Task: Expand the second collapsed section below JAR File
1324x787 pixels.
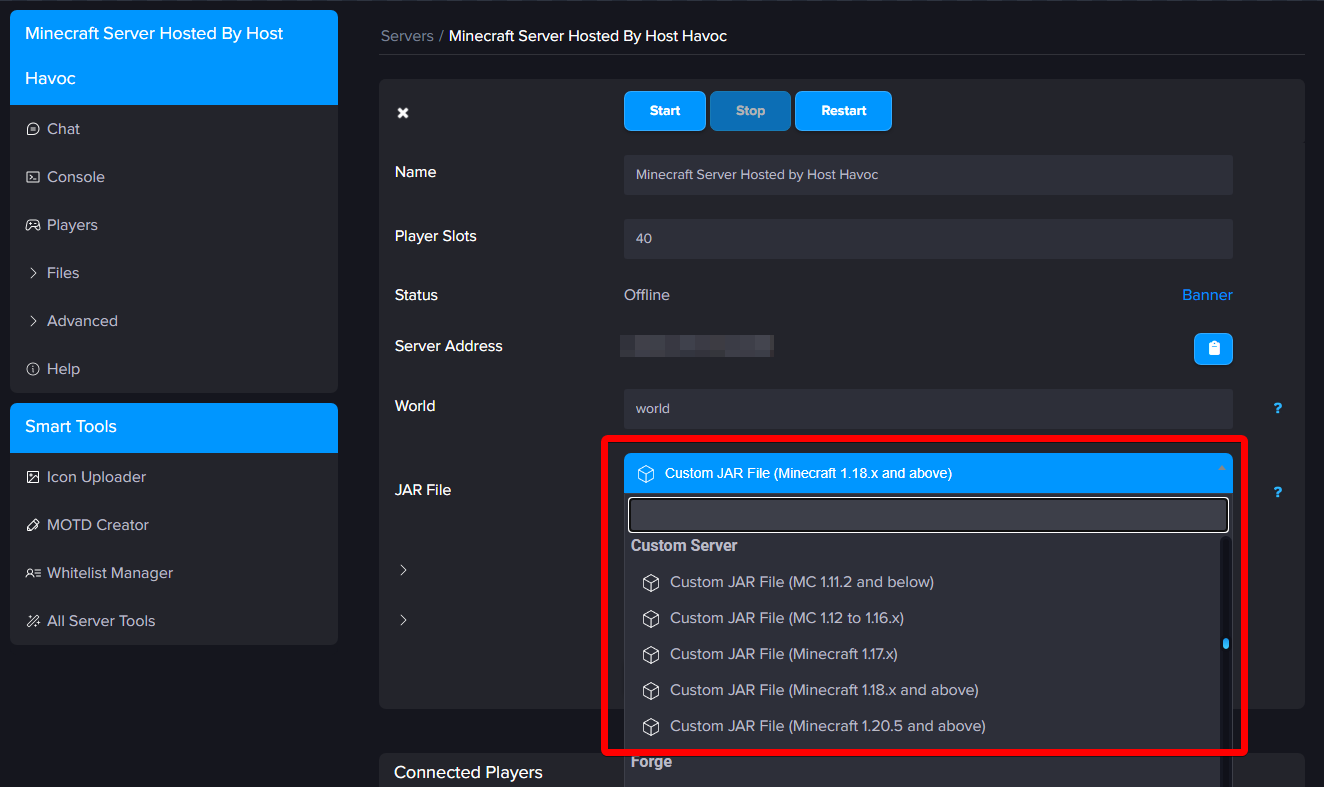Action: 403,620
